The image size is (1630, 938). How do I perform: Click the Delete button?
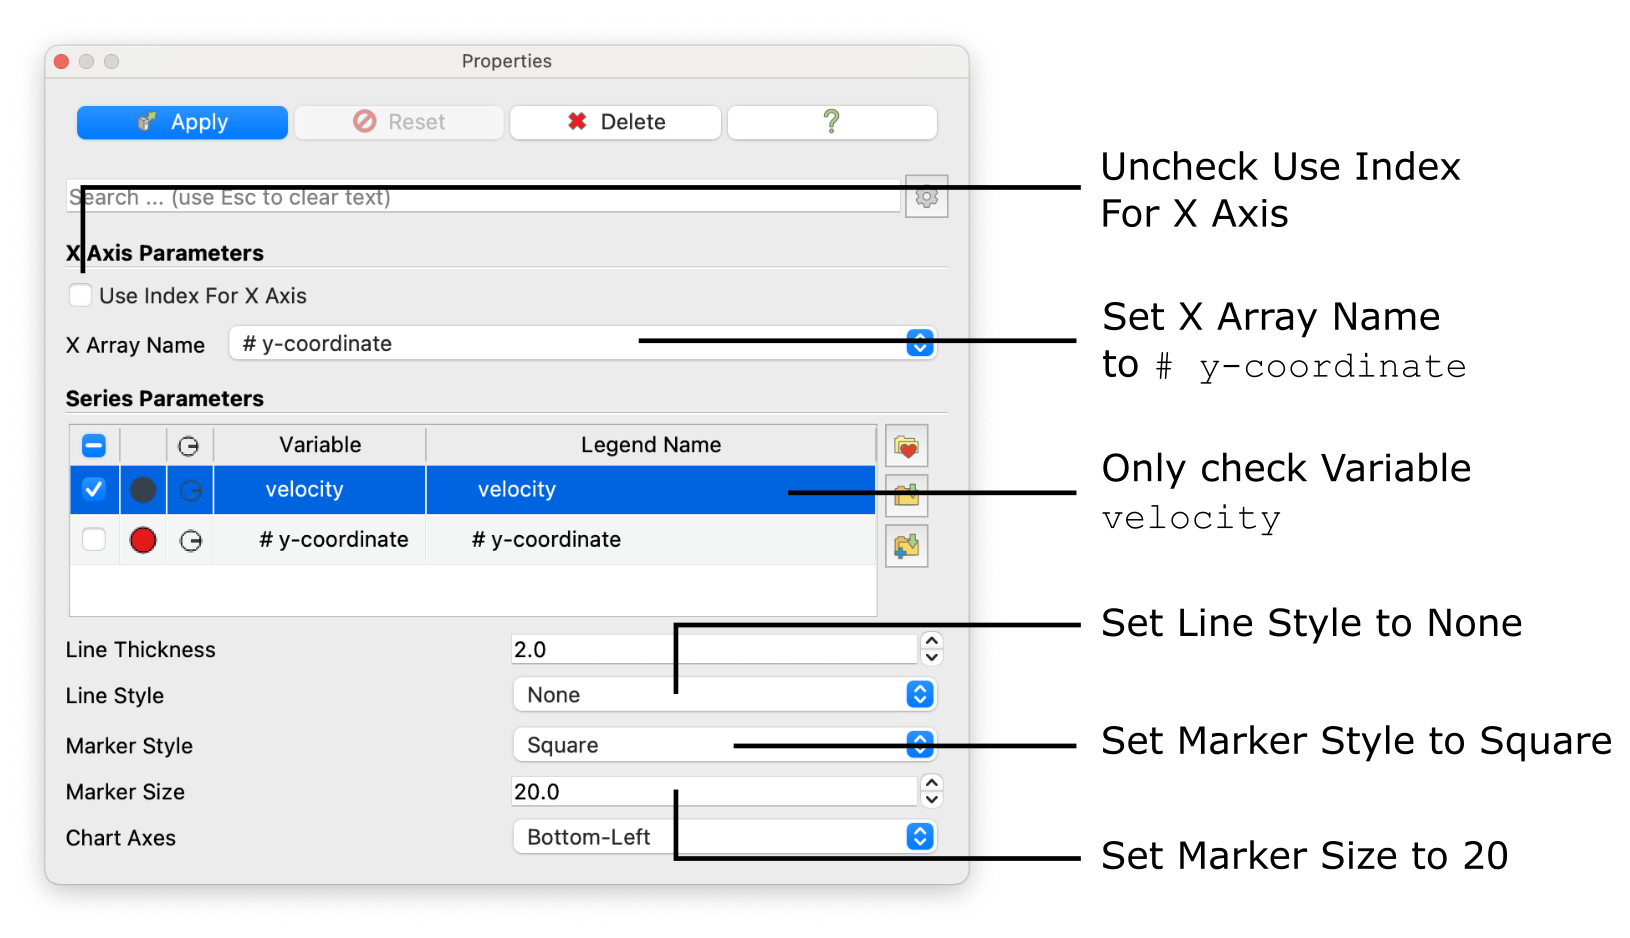[615, 122]
